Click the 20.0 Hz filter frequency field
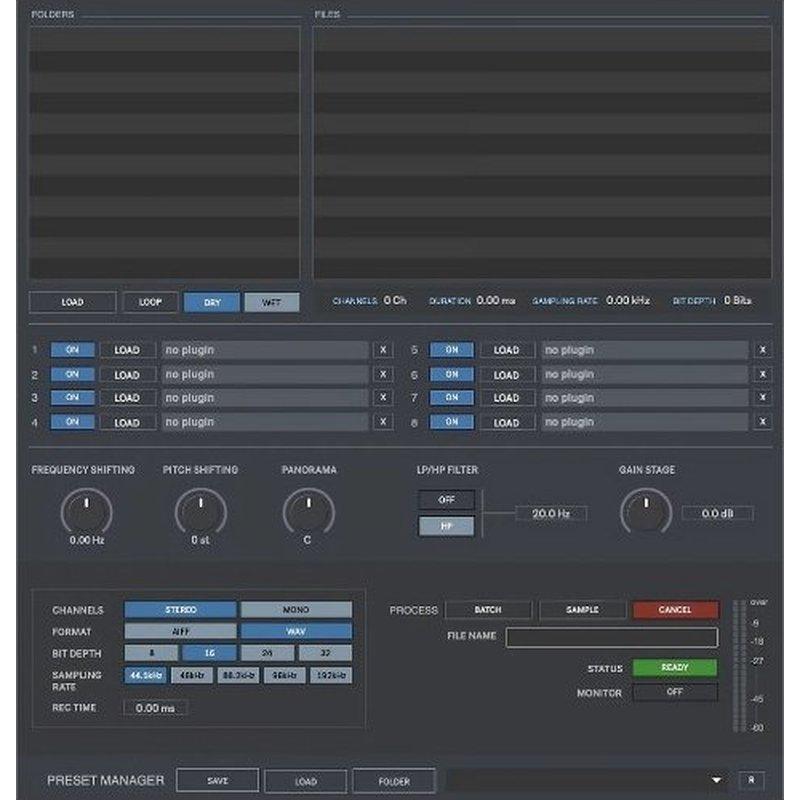This screenshot has width=800, height=800. click(x=551, y=513)
